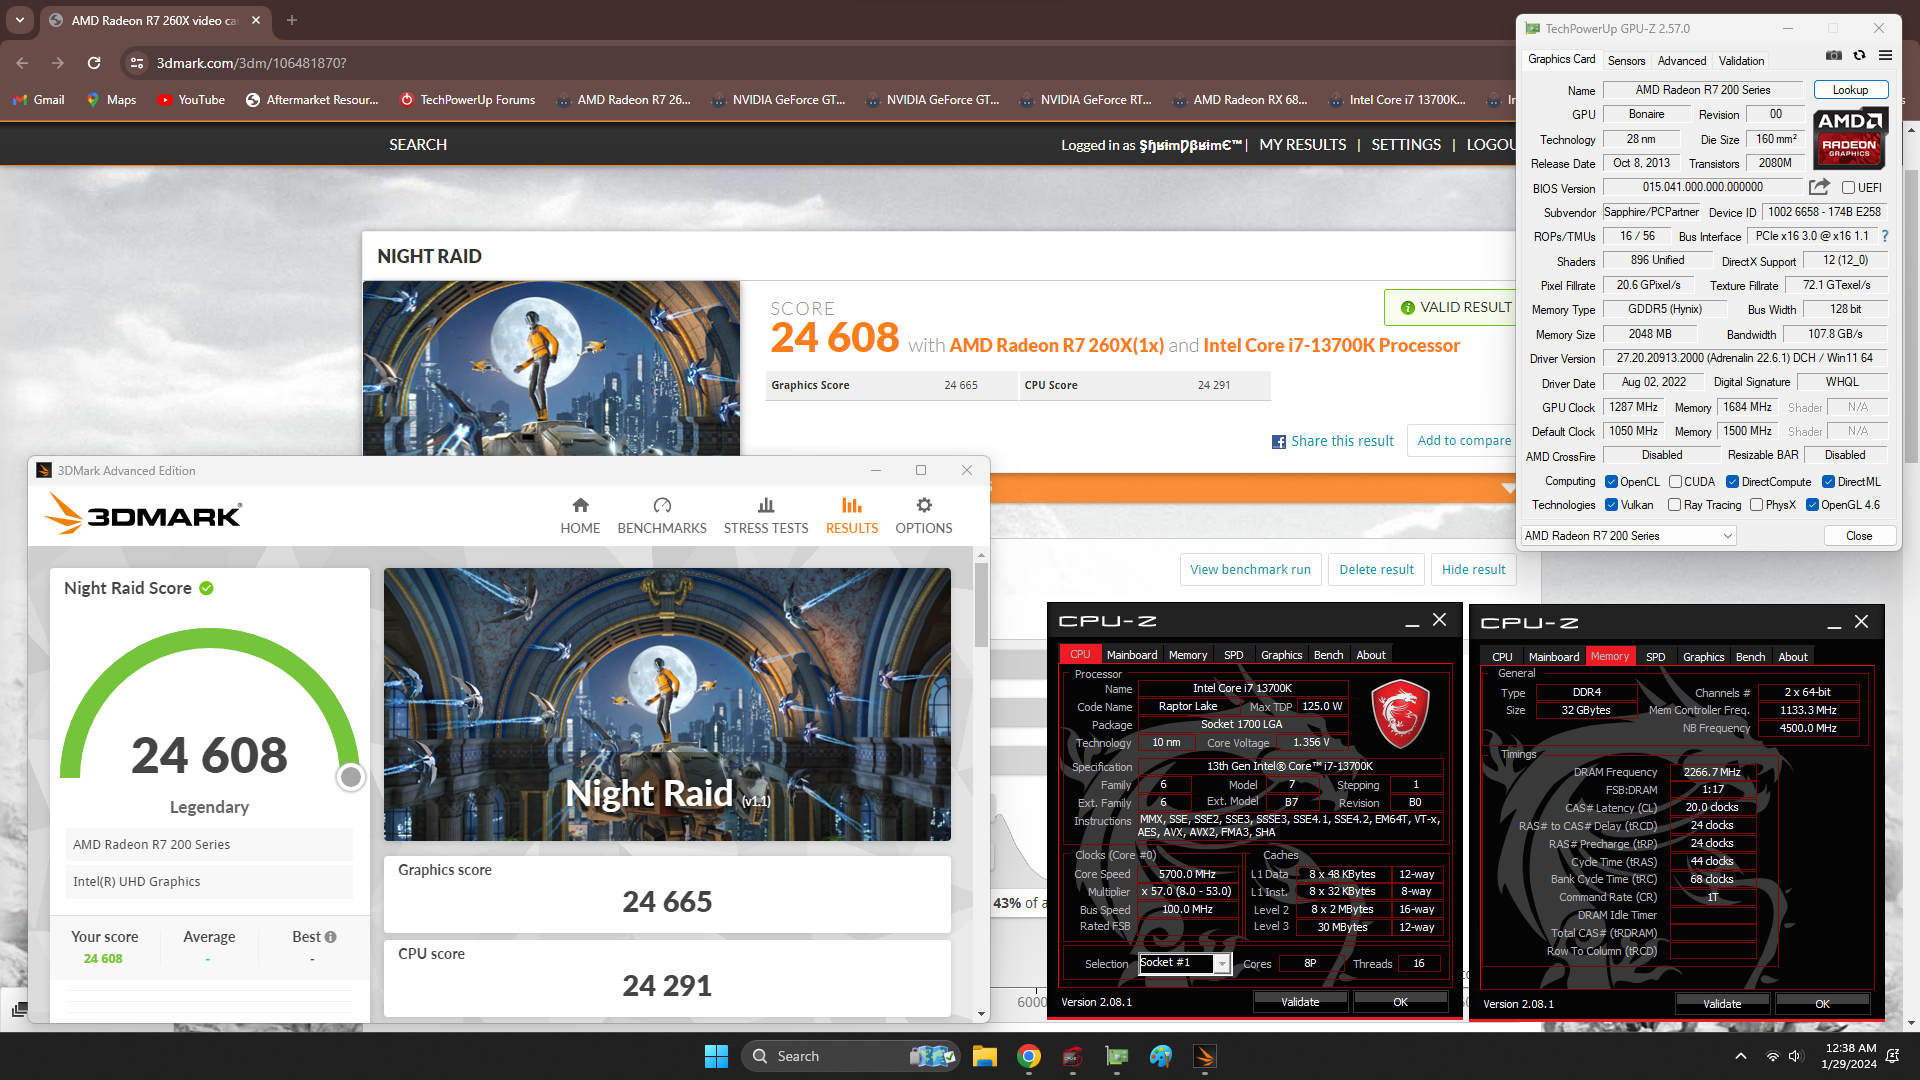Click the 3DMark logo in the app

coord(142,514)
